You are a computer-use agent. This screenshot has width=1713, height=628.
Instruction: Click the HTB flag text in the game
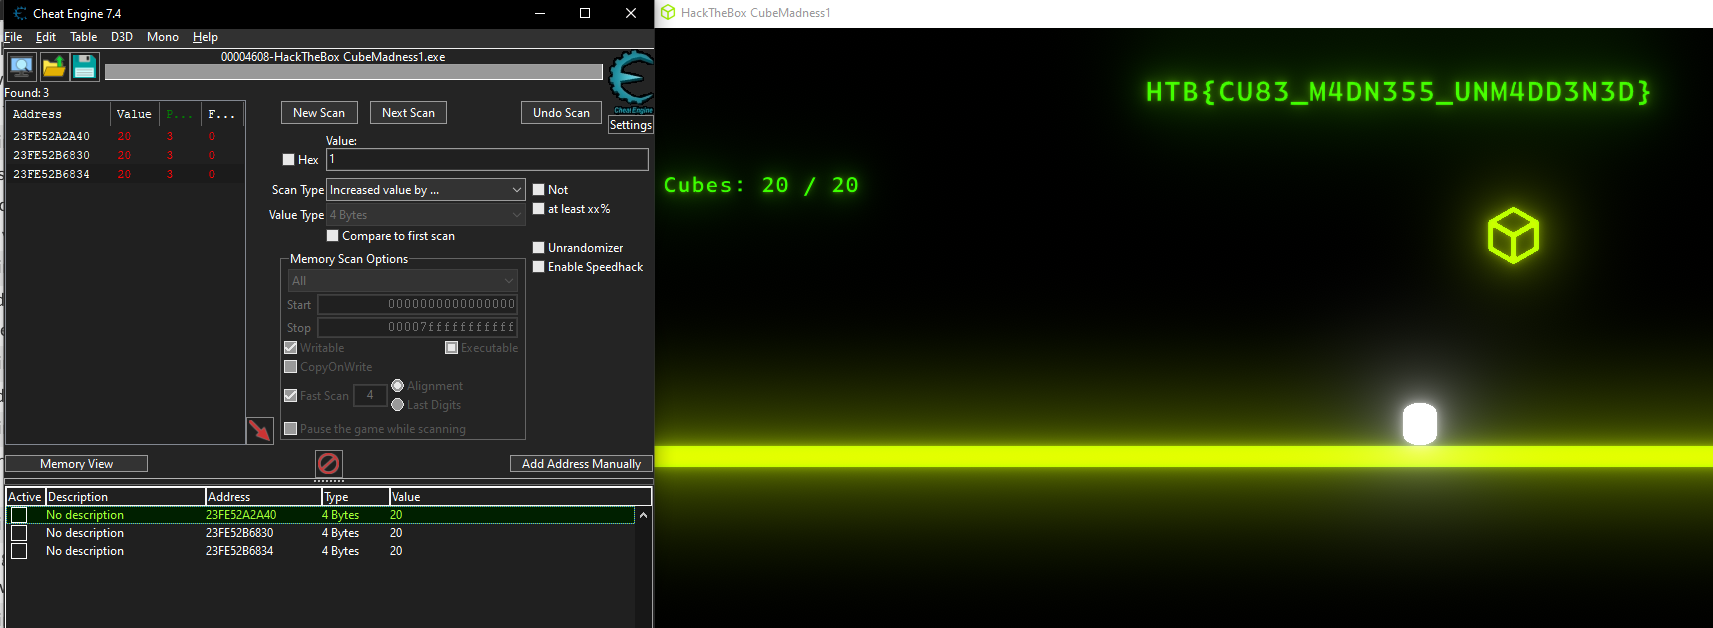coord(1398,92)
